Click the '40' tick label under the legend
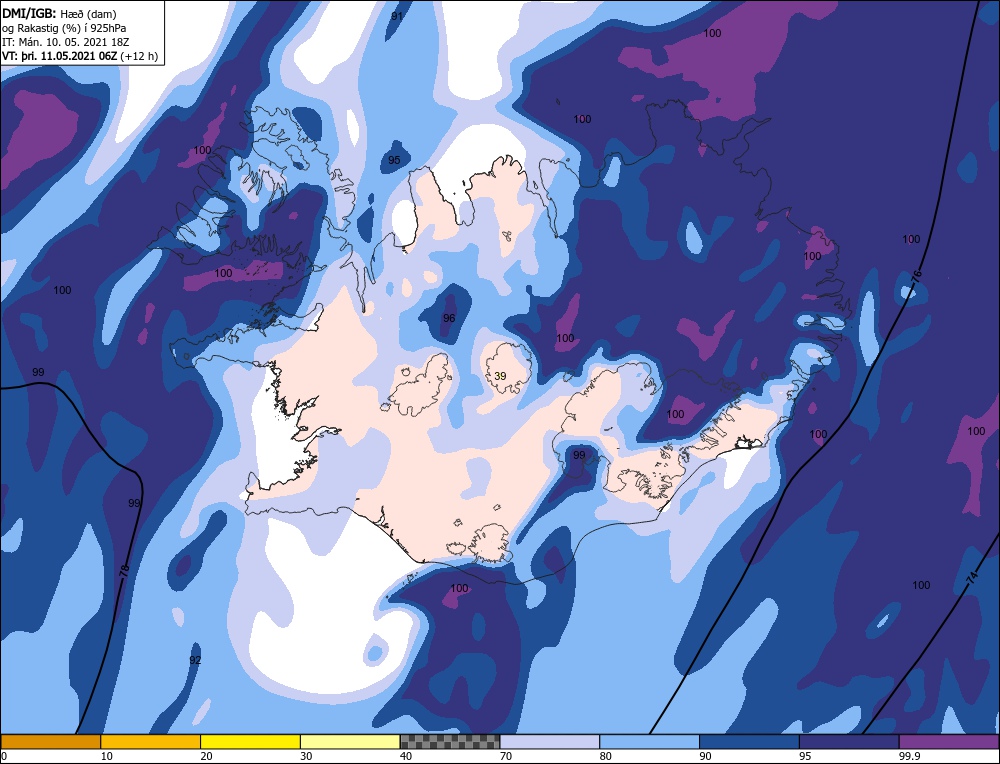Image resolution: width=1000 pixels, height=764 pixels. pos(406,756)
